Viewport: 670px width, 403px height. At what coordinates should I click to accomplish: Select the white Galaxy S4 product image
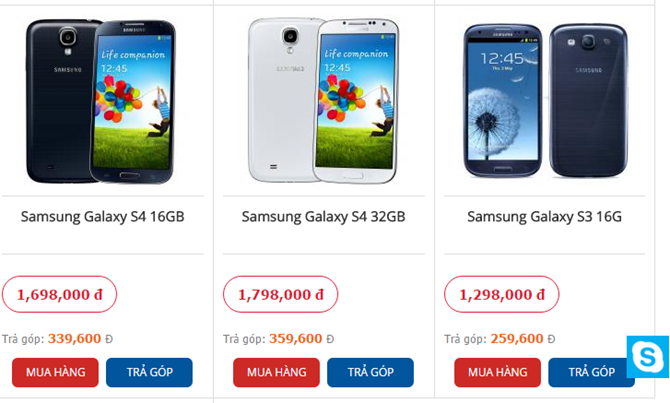(x=323, y=101)
